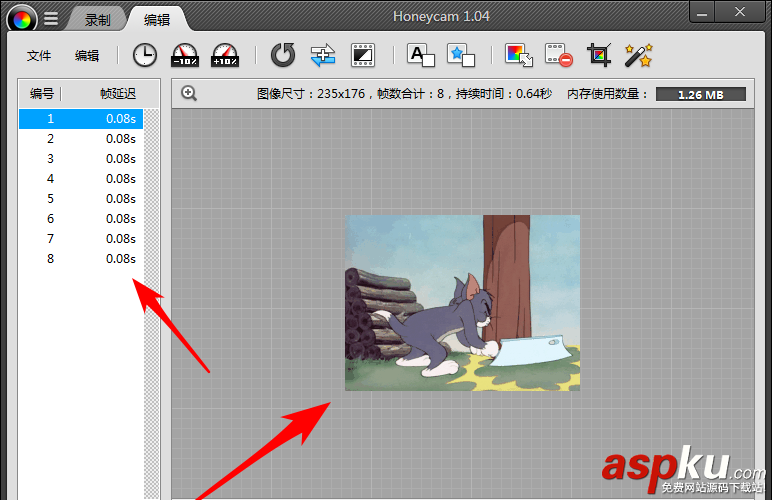
Task: Select the crop tool icon
Action: tap(599, 55)
